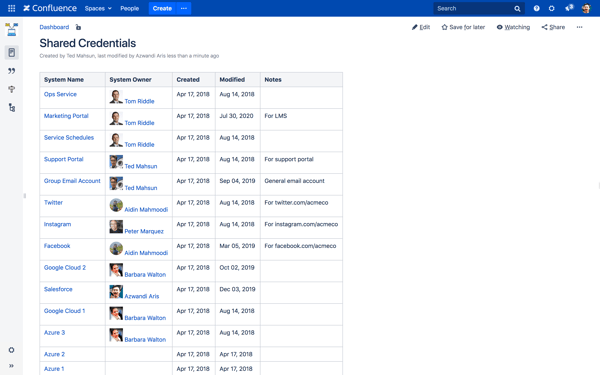This screenshot has width=600, height=375.
Task: Open notifications megaphone icon
Action: coord(569,8)
